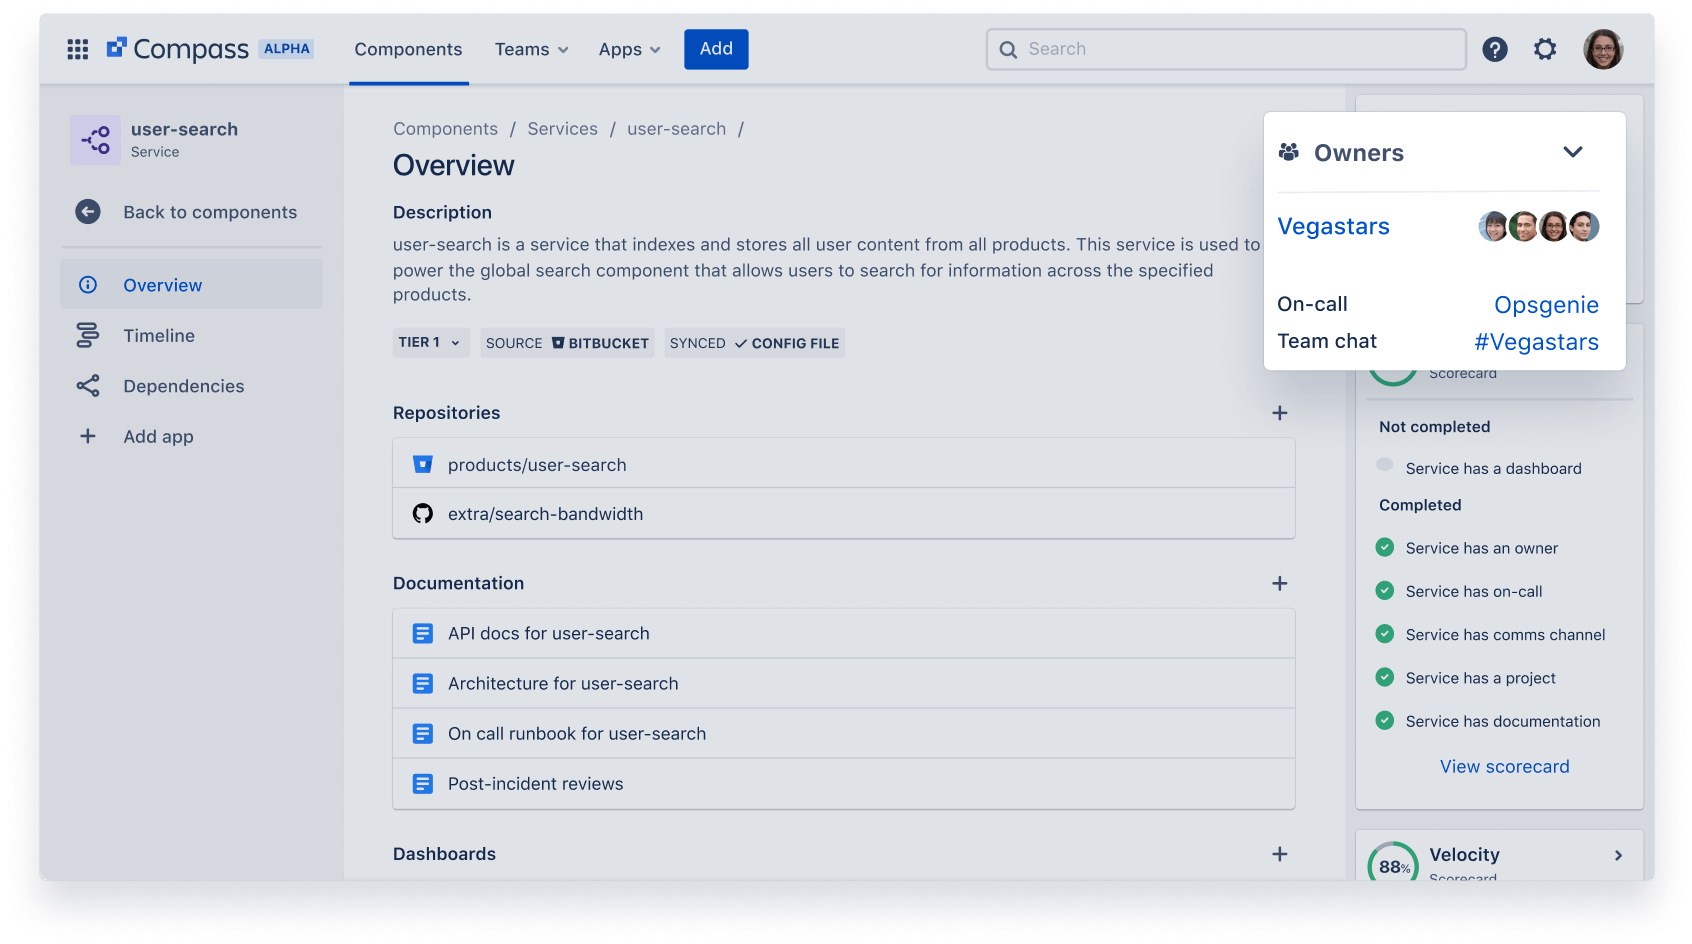Click the GitHub icon next to extra/search-bandwidth
The height and width of the screenshot is (944, 1692).
[423, 513]
